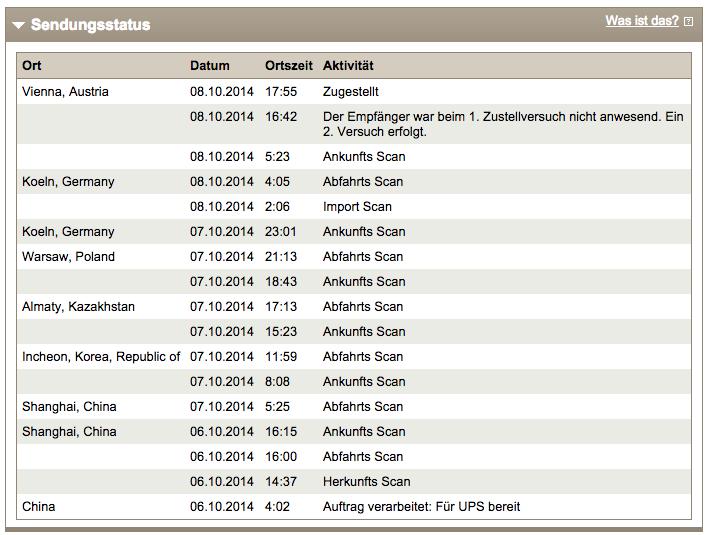Click Warsaw, Poland location cell

pos(68,257)
